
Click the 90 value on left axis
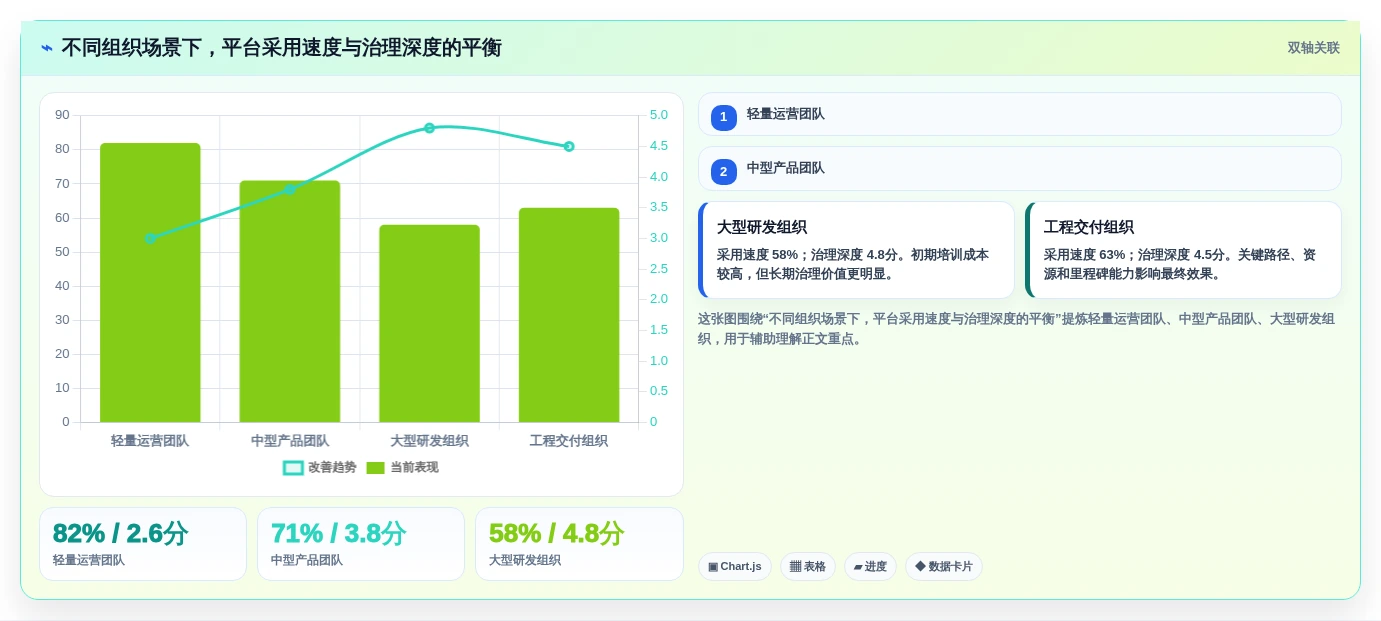pos(62,115)
